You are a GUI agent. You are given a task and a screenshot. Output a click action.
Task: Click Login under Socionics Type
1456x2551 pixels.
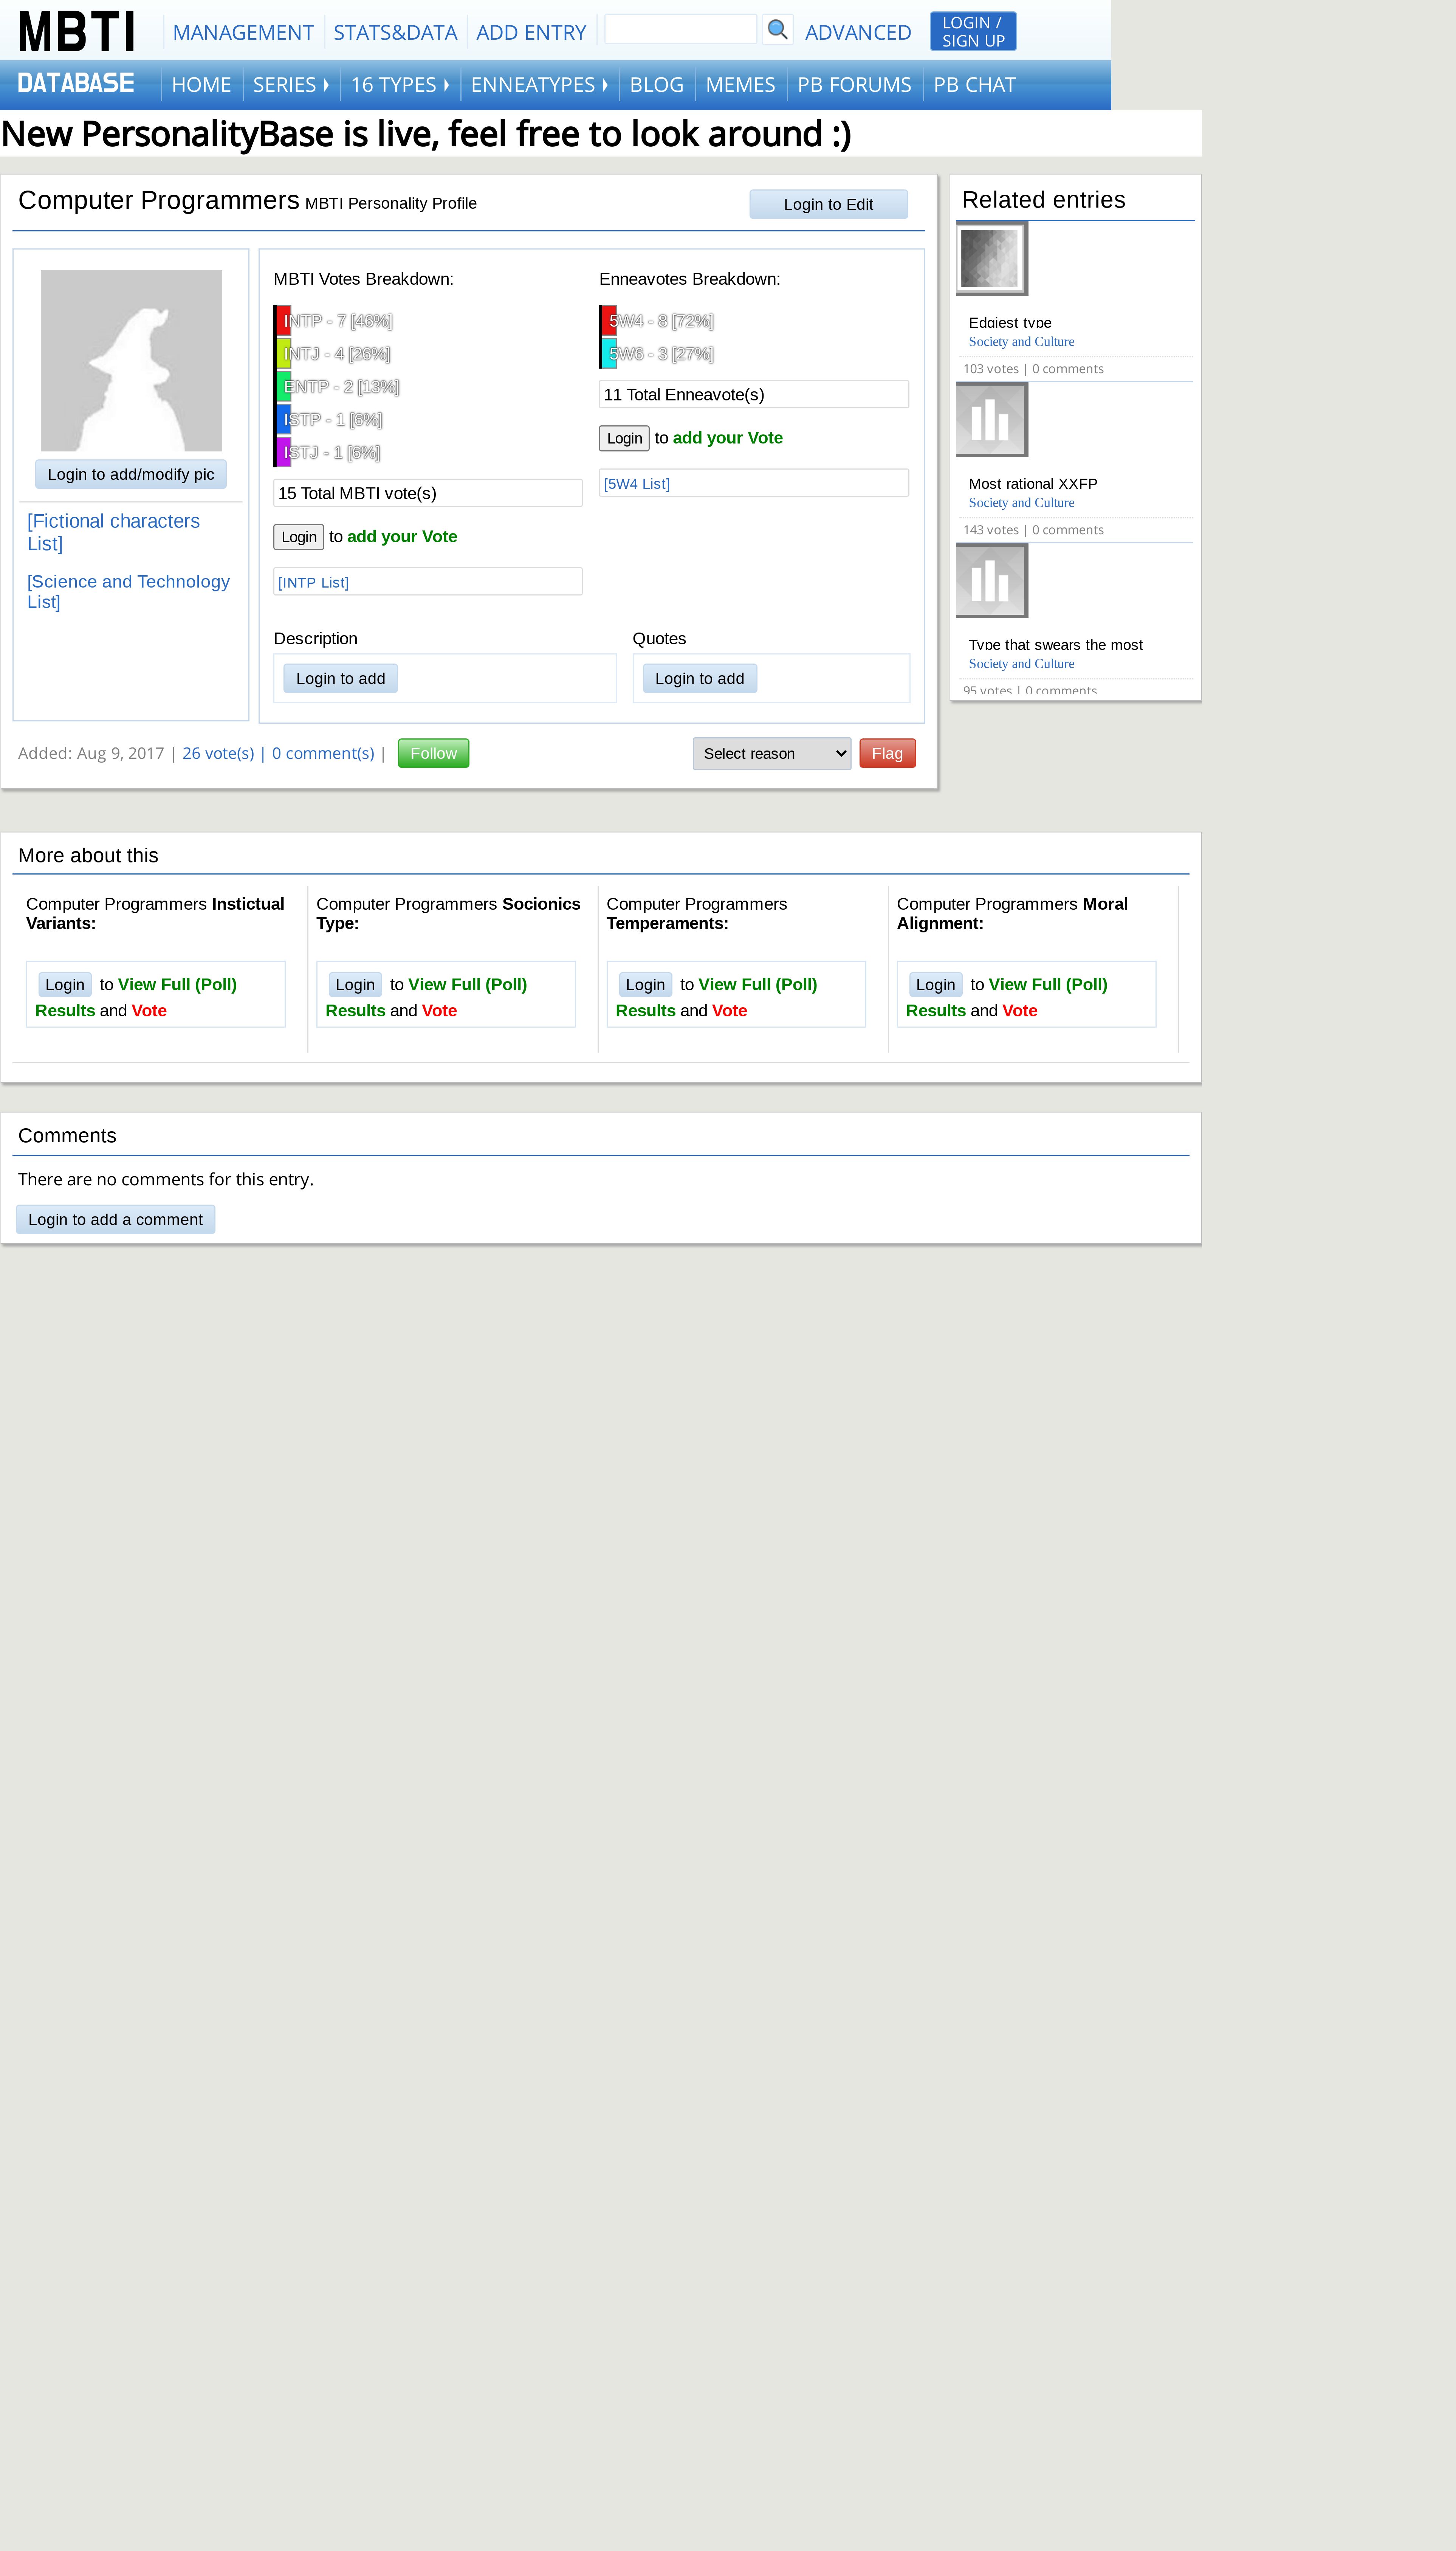tap(355, 985)
